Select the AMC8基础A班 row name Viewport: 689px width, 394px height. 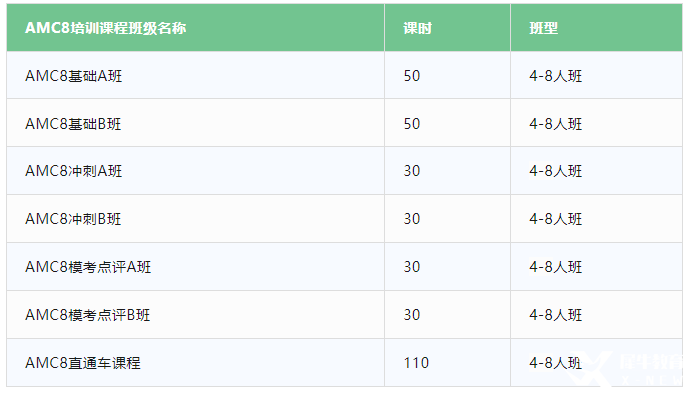coord(73,76)
